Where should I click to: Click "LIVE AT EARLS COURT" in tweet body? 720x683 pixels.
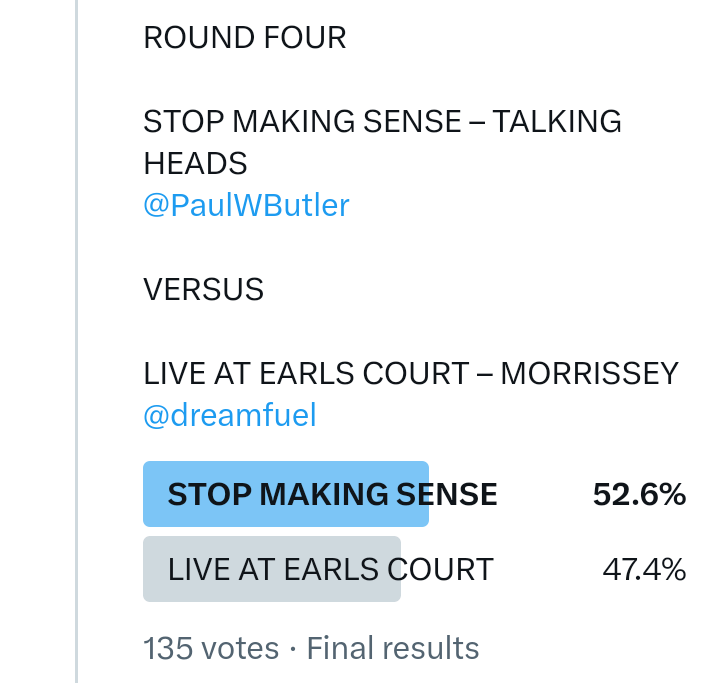click(x=304, y=374)
